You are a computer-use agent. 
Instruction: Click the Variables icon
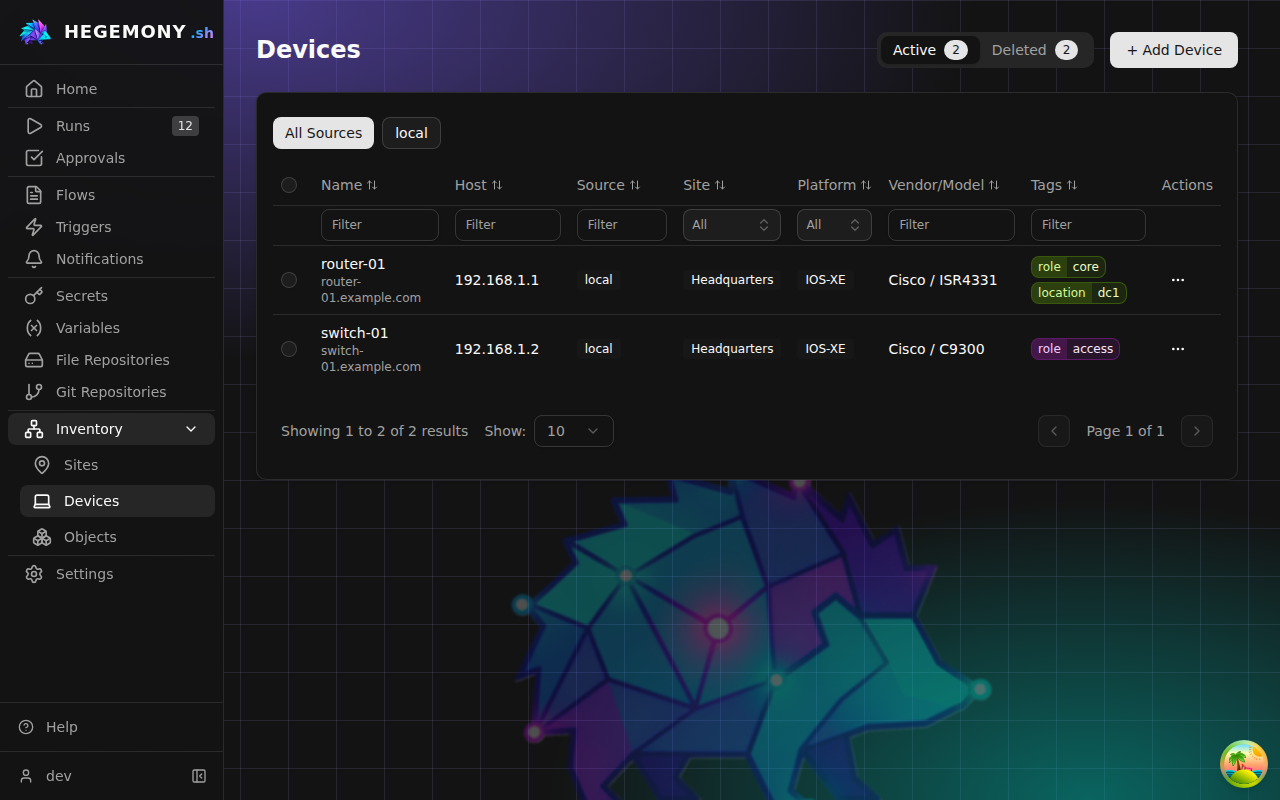(x=34, y=328)
